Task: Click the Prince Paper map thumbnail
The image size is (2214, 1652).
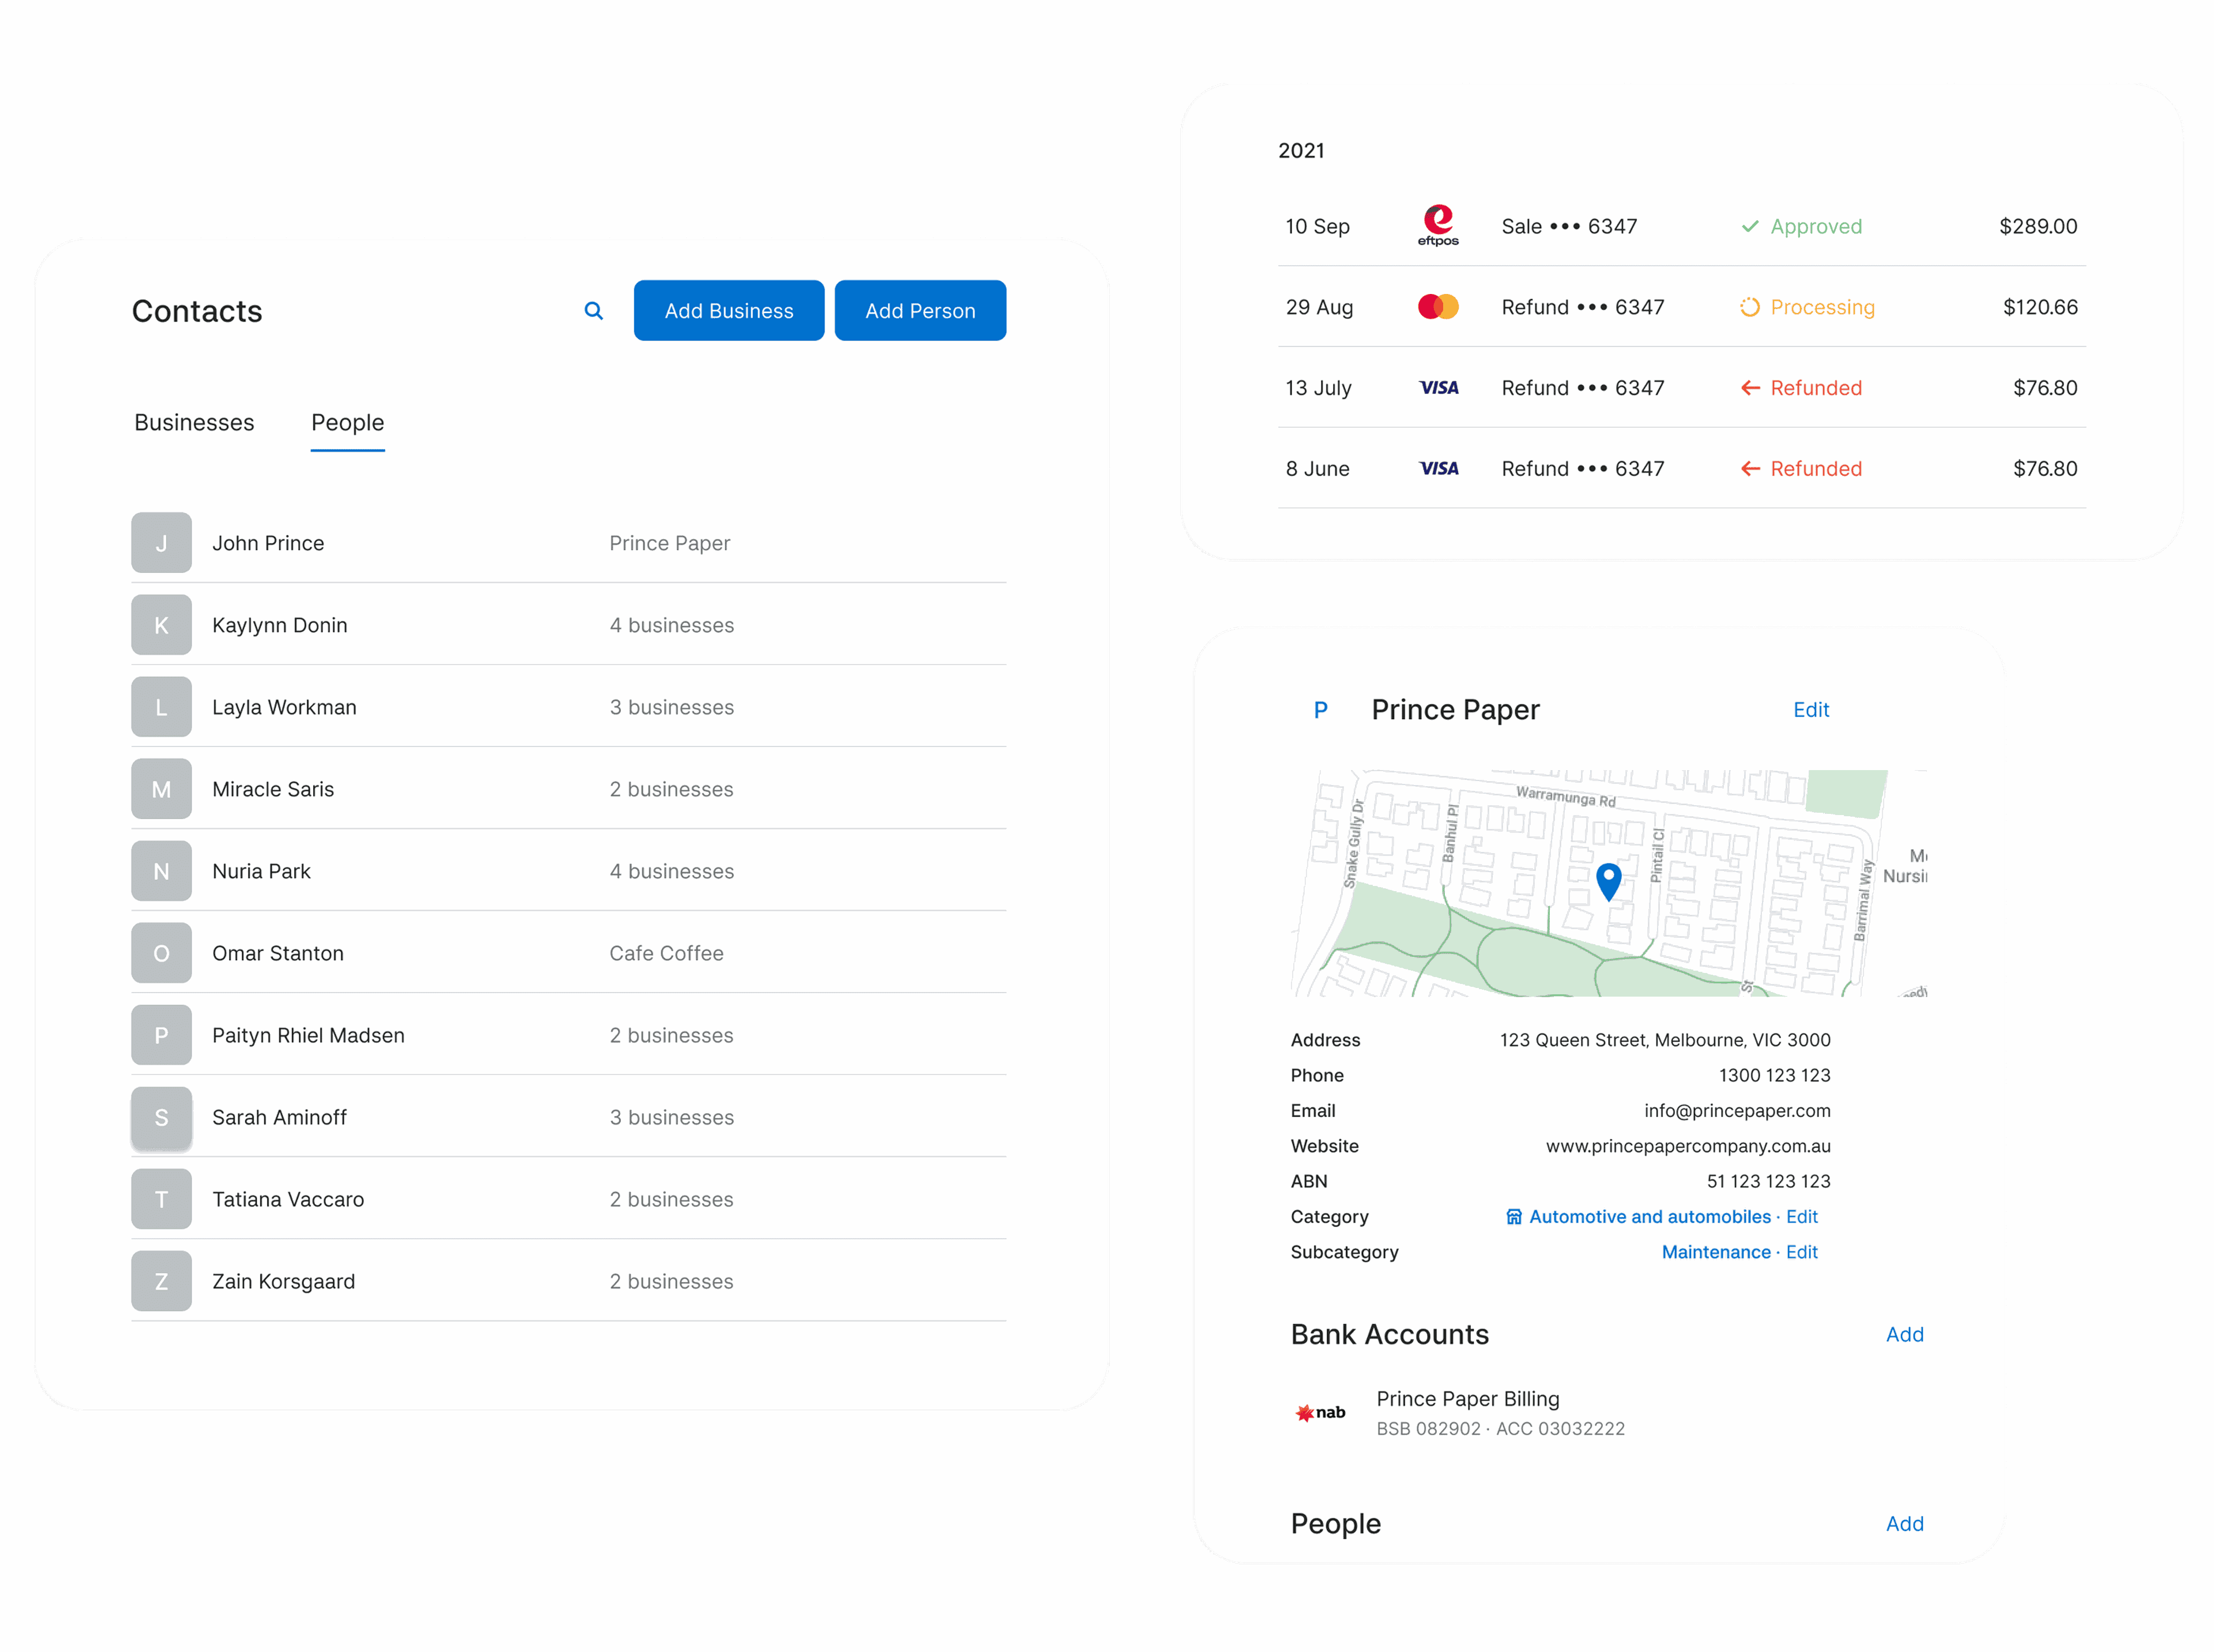Action: click(x=1608, y=883)
